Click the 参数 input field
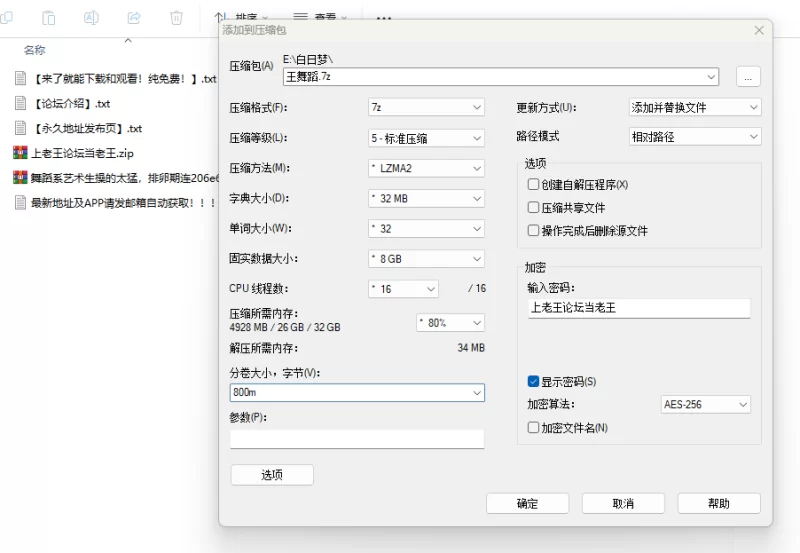This screenshot has width=800, height=553. coord(357,438)
